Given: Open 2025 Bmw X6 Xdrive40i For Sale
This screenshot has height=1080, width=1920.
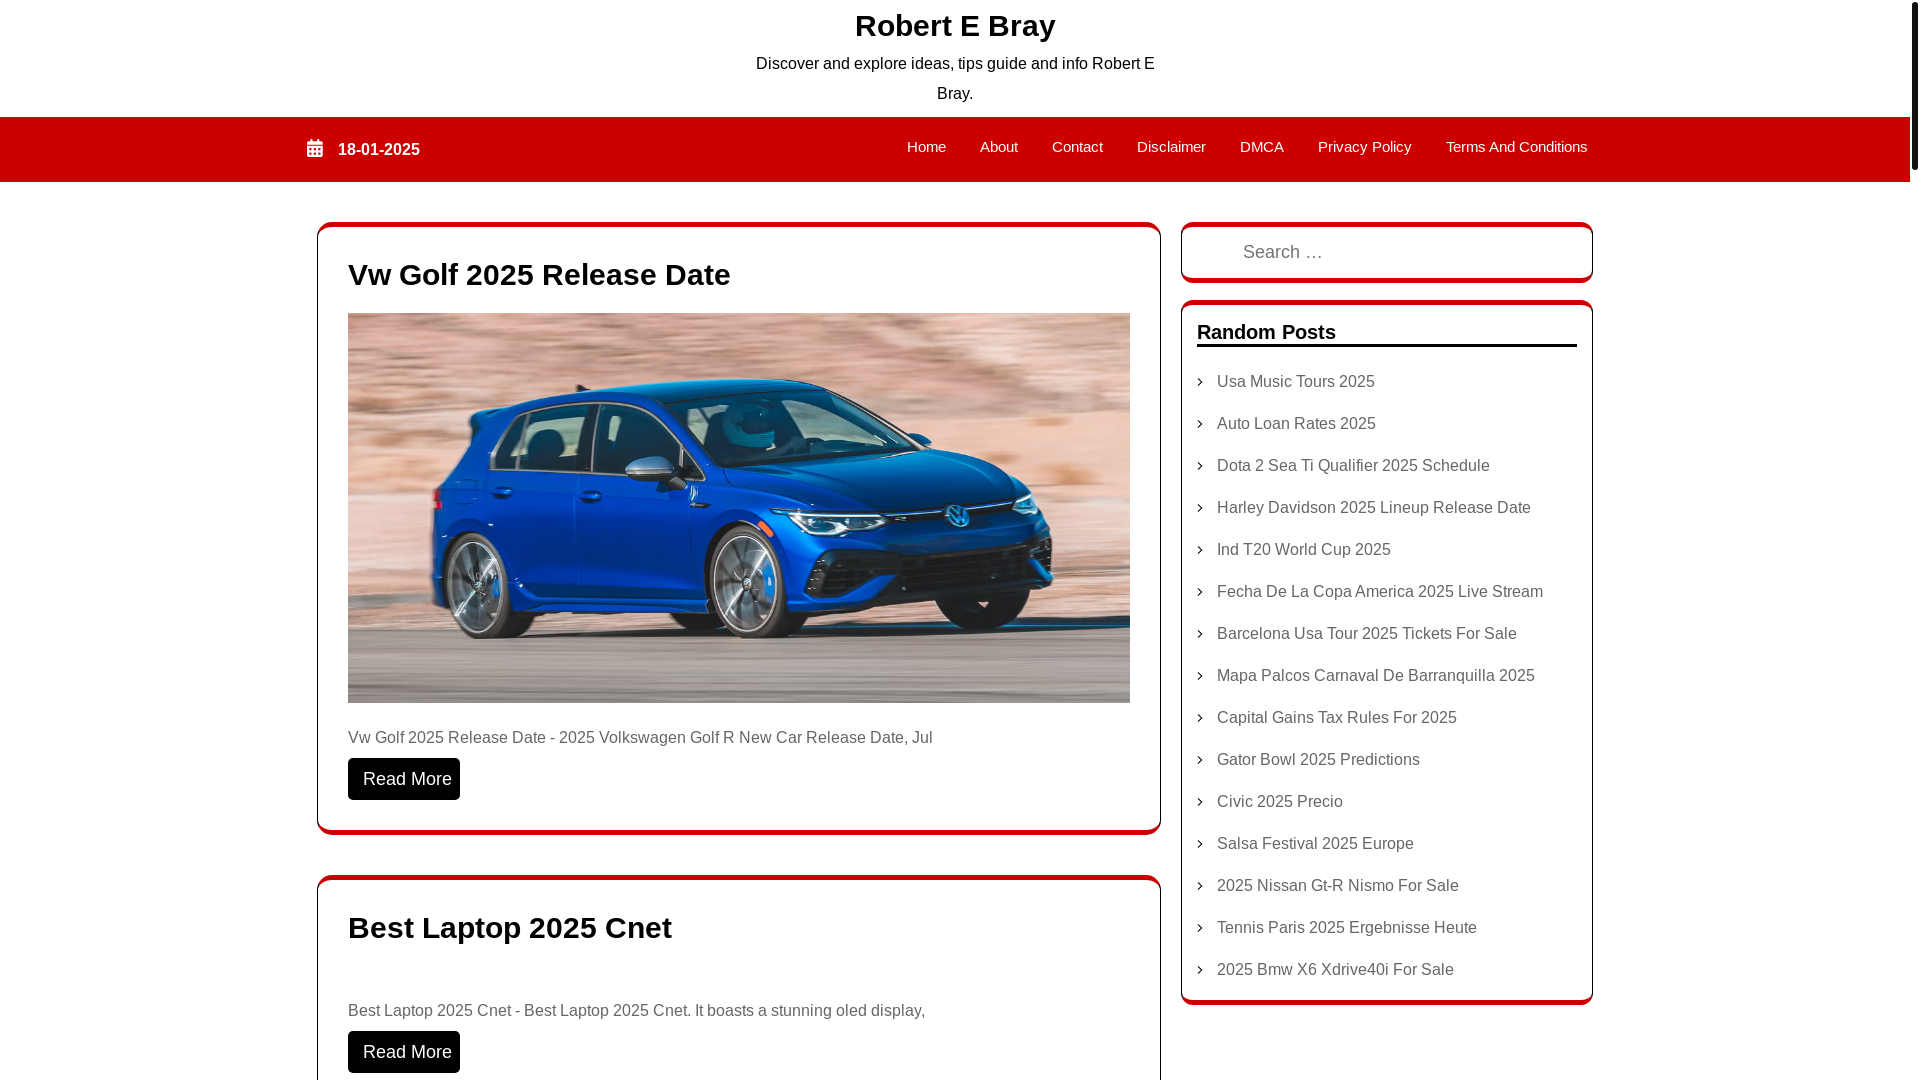Looking at the screenshot, I should click(1335, 970).
